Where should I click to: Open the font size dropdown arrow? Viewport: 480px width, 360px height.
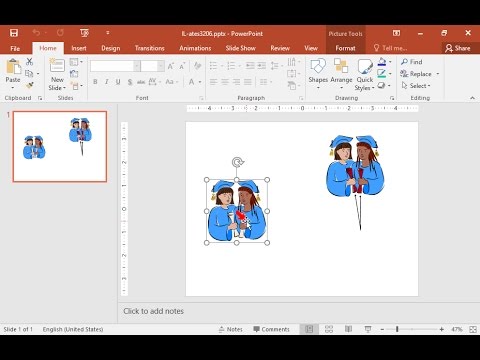(161, 66)
